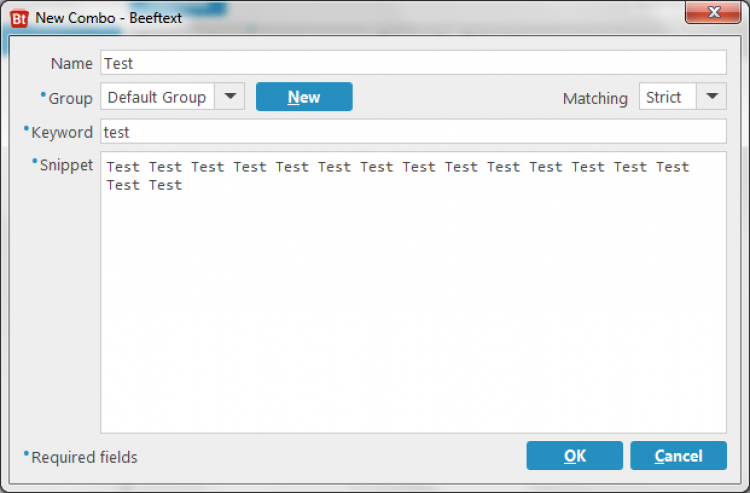Screen dimensions: 750x493
Task: Click the Matching label
Action: (x=595, y=99)
